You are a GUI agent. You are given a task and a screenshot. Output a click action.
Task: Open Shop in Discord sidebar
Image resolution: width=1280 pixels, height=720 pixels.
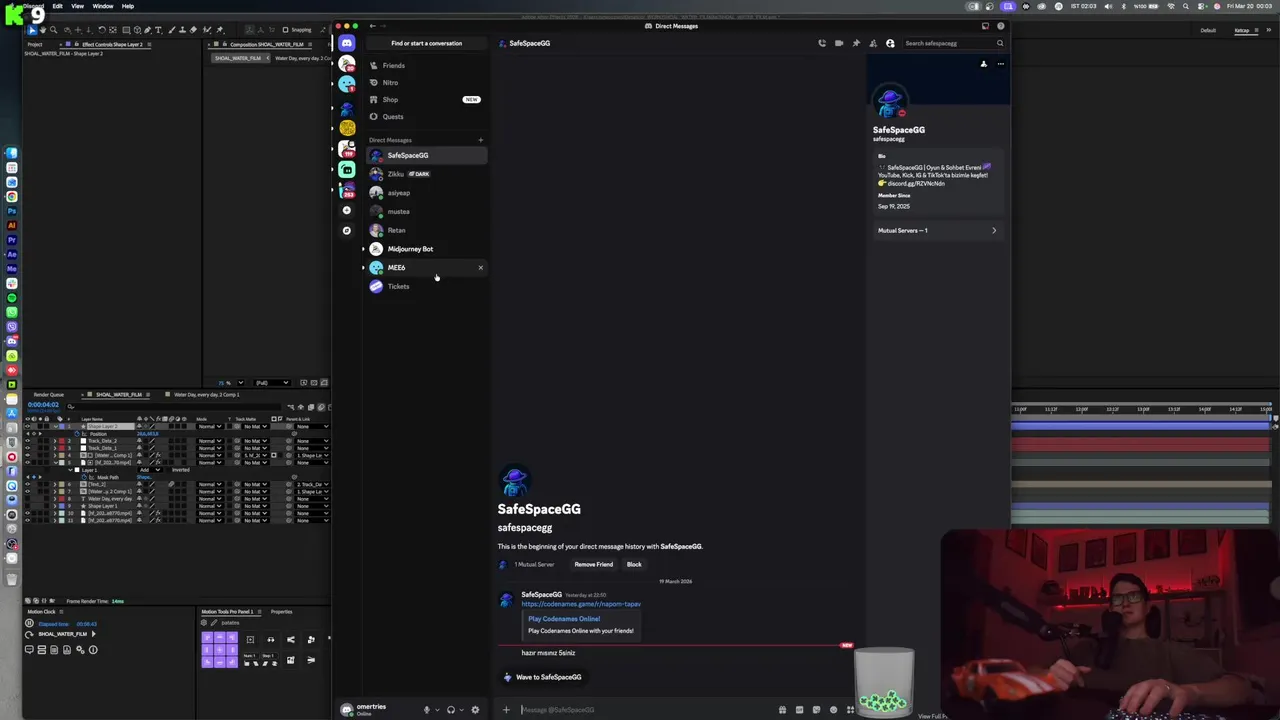click(x=427, y=100)
